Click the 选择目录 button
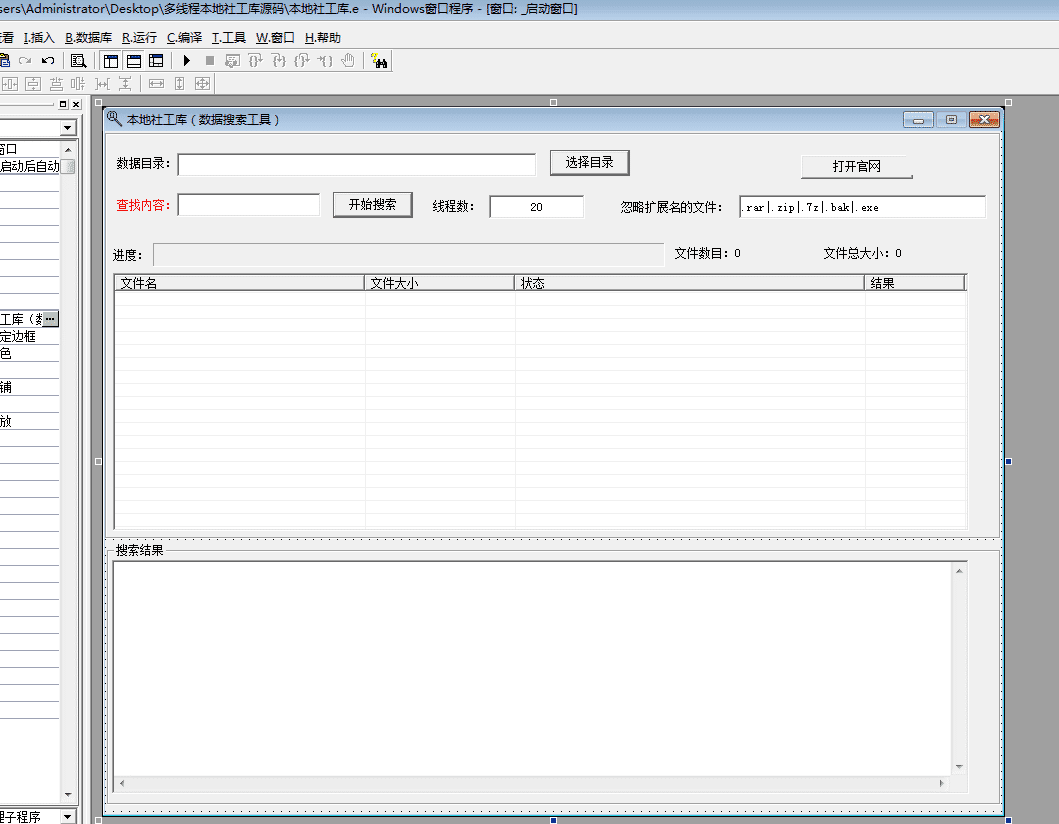Screen dimensions: 1059x824 point(589,163)
